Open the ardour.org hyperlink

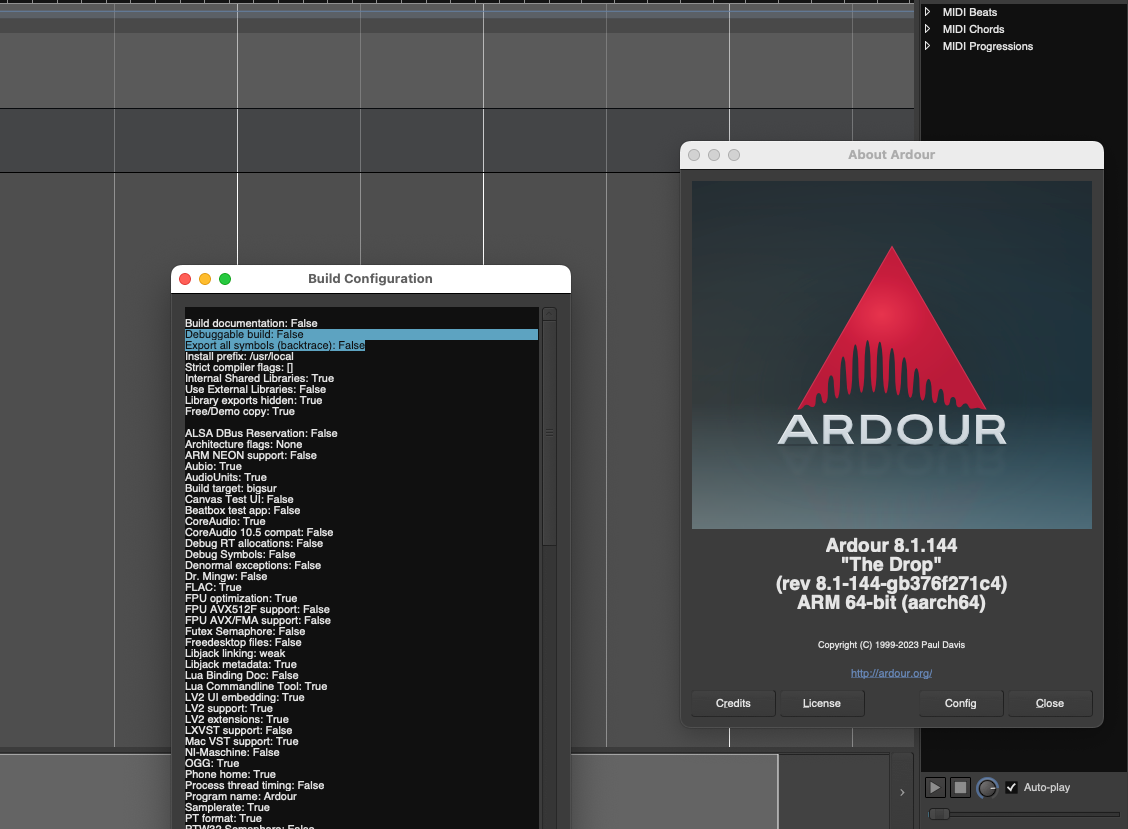click(x=891, y=673)
